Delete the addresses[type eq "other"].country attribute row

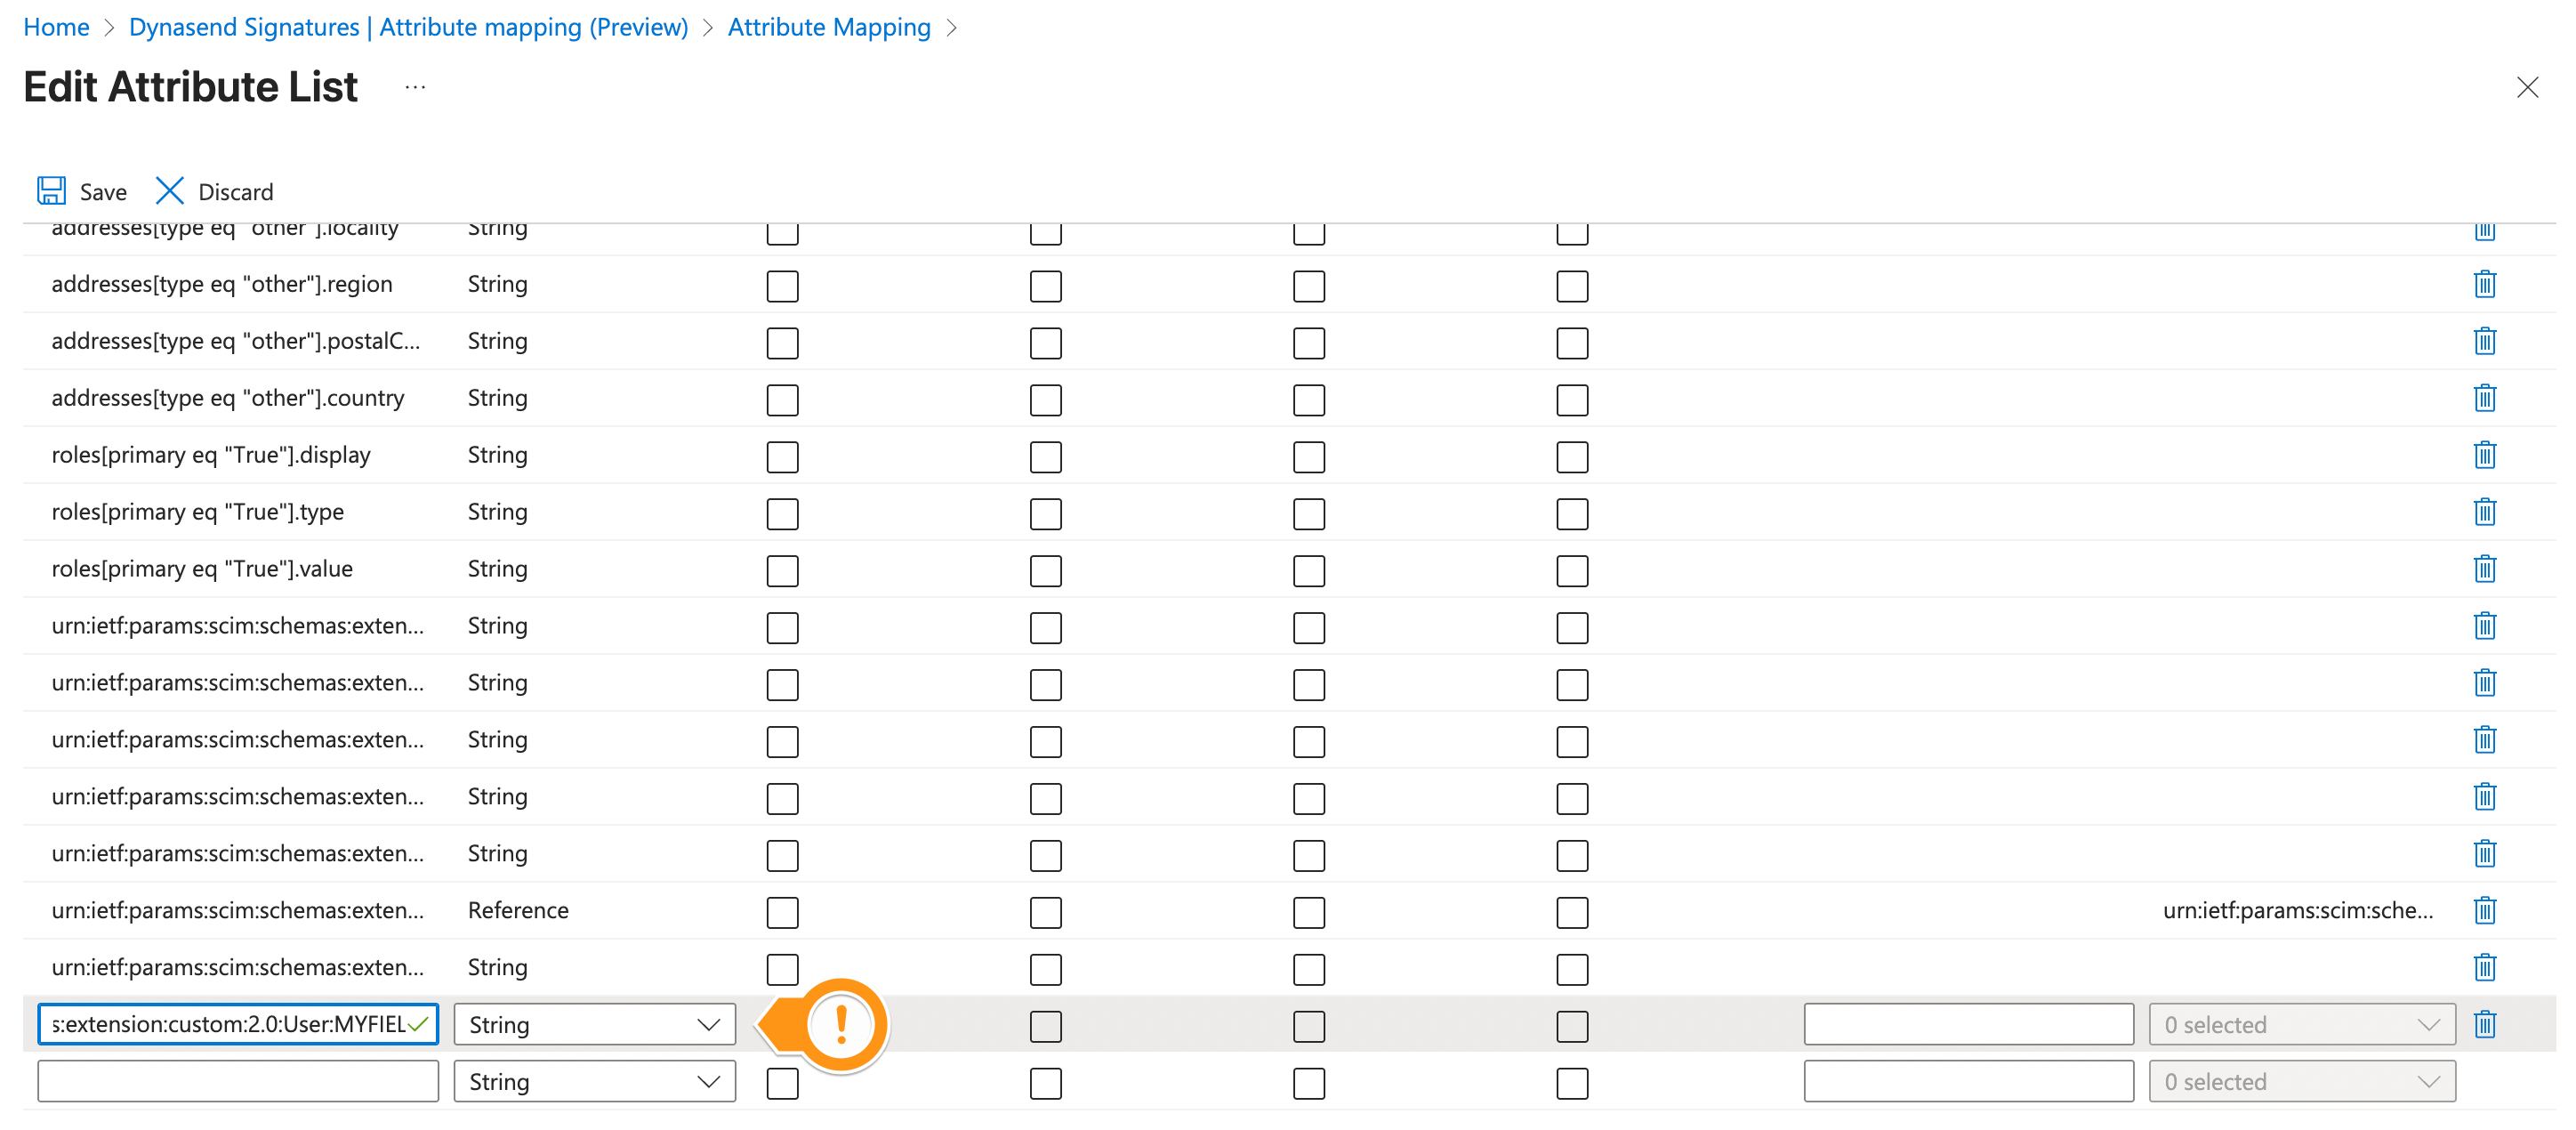[2487, 398]
